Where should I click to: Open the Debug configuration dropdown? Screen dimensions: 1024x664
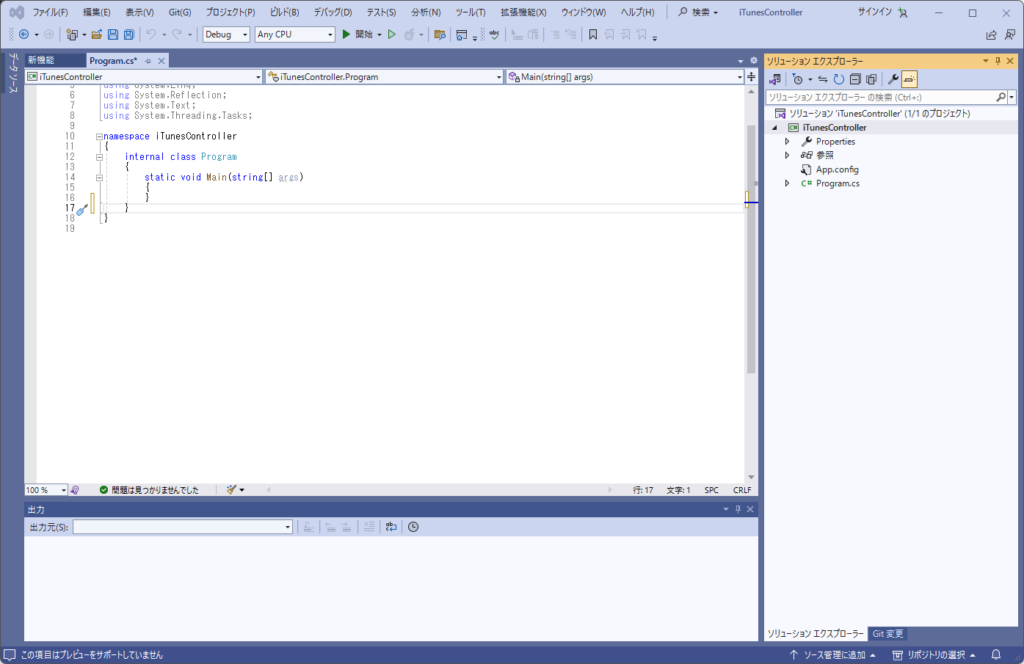pyautogui.click(x=225, y=34)
